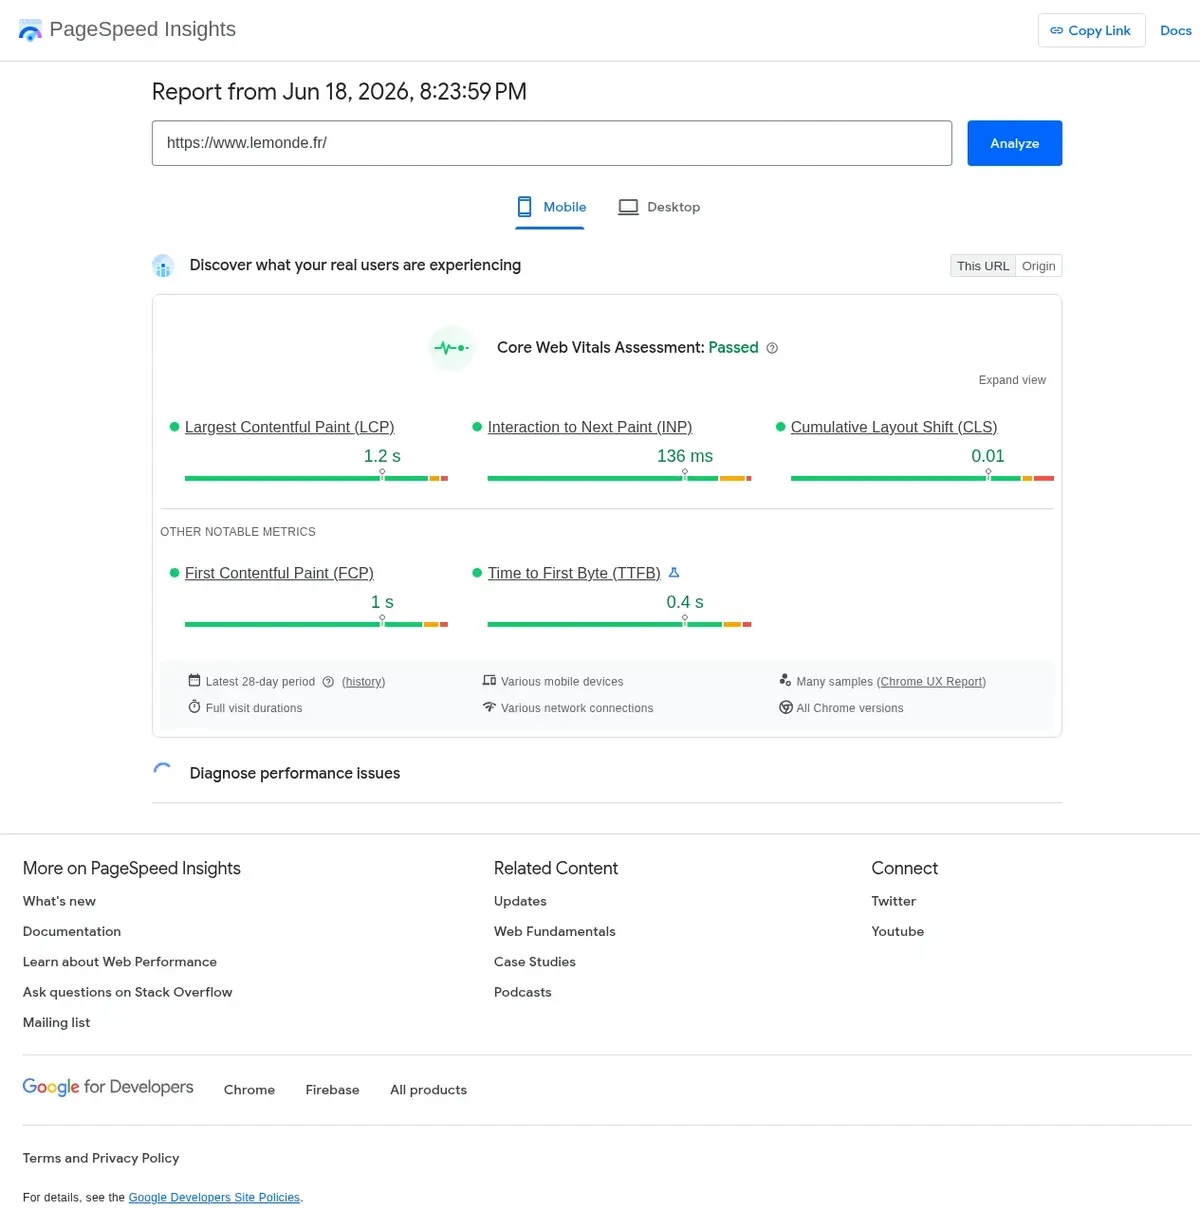This screenshot has height=1228, width=1200.
Task: Copy the report link
Action: (x=1091, y=30)
